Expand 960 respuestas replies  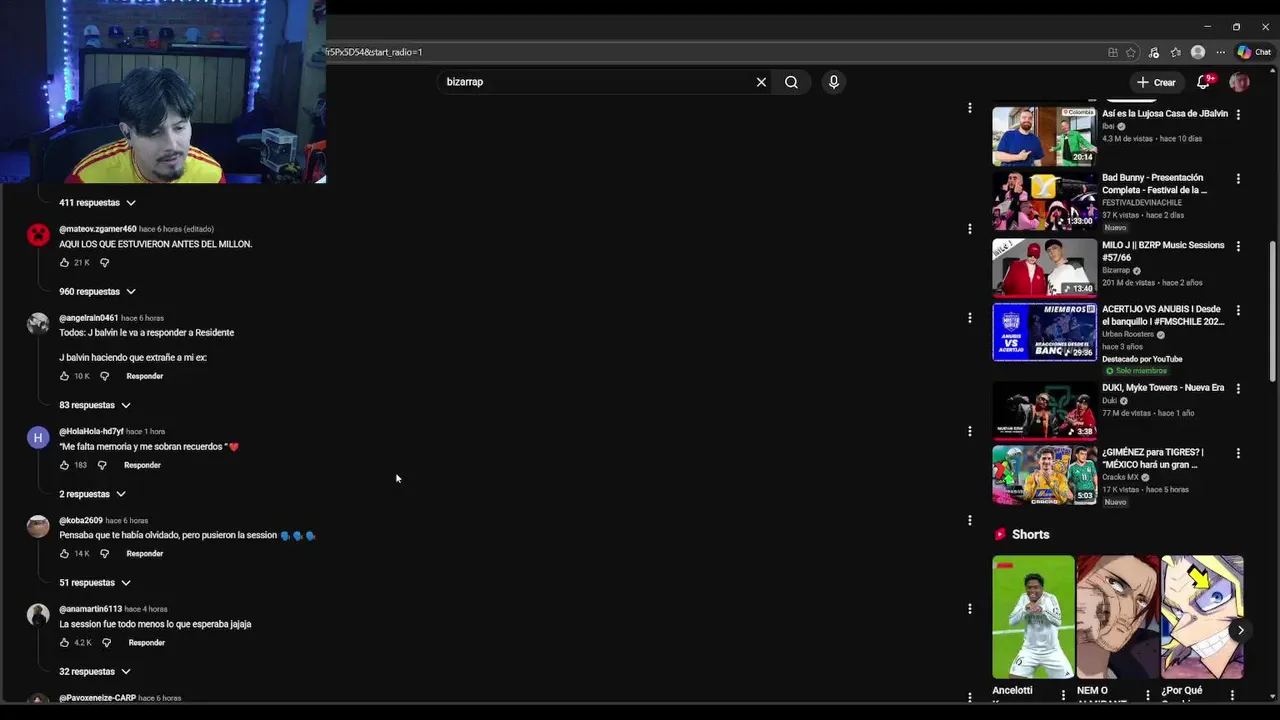(x=97, y=292)
